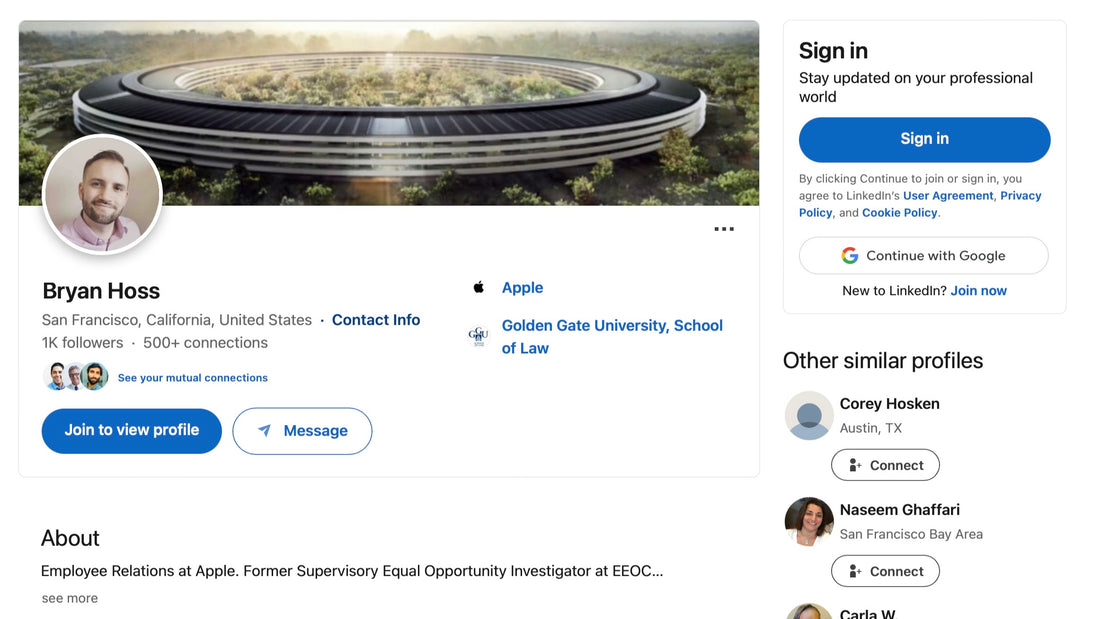Screen dimensions: 1100x619
Task: Click the Join now link
Action: click(978, 291)
